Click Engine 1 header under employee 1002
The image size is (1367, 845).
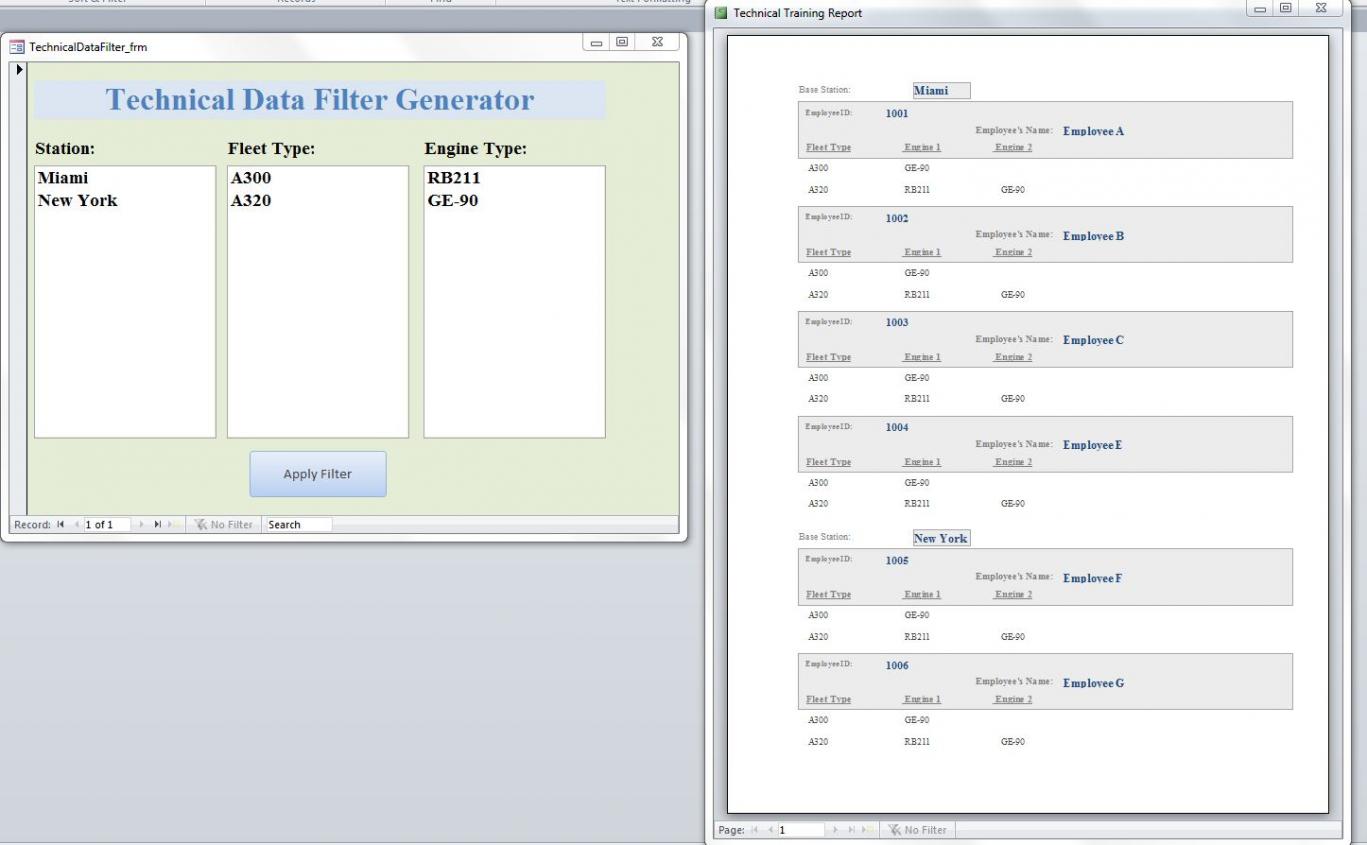(x=922, y=252)
